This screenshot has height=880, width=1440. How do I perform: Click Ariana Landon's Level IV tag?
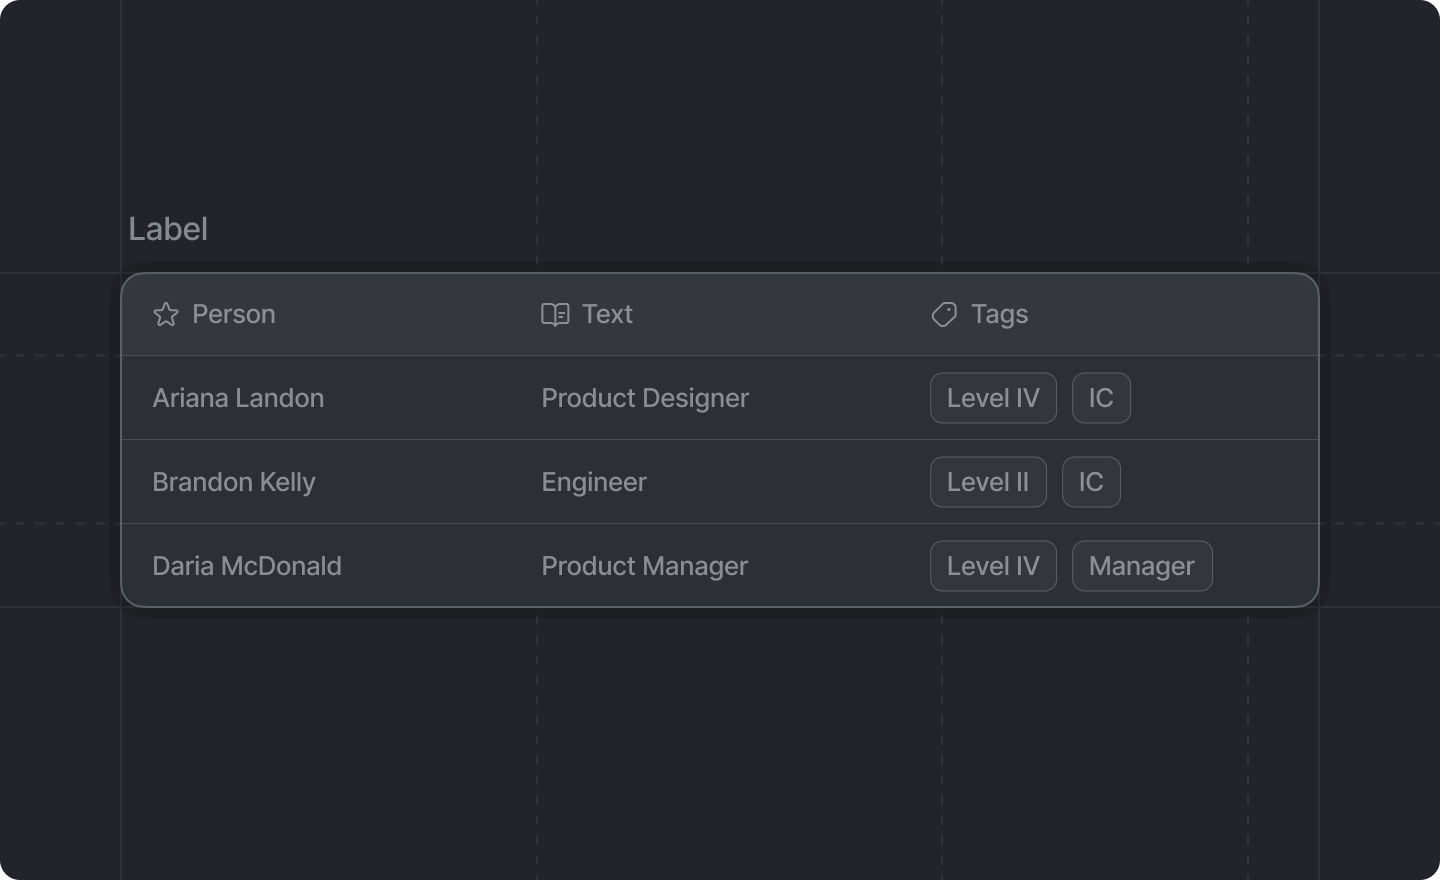tap(993, 398)
